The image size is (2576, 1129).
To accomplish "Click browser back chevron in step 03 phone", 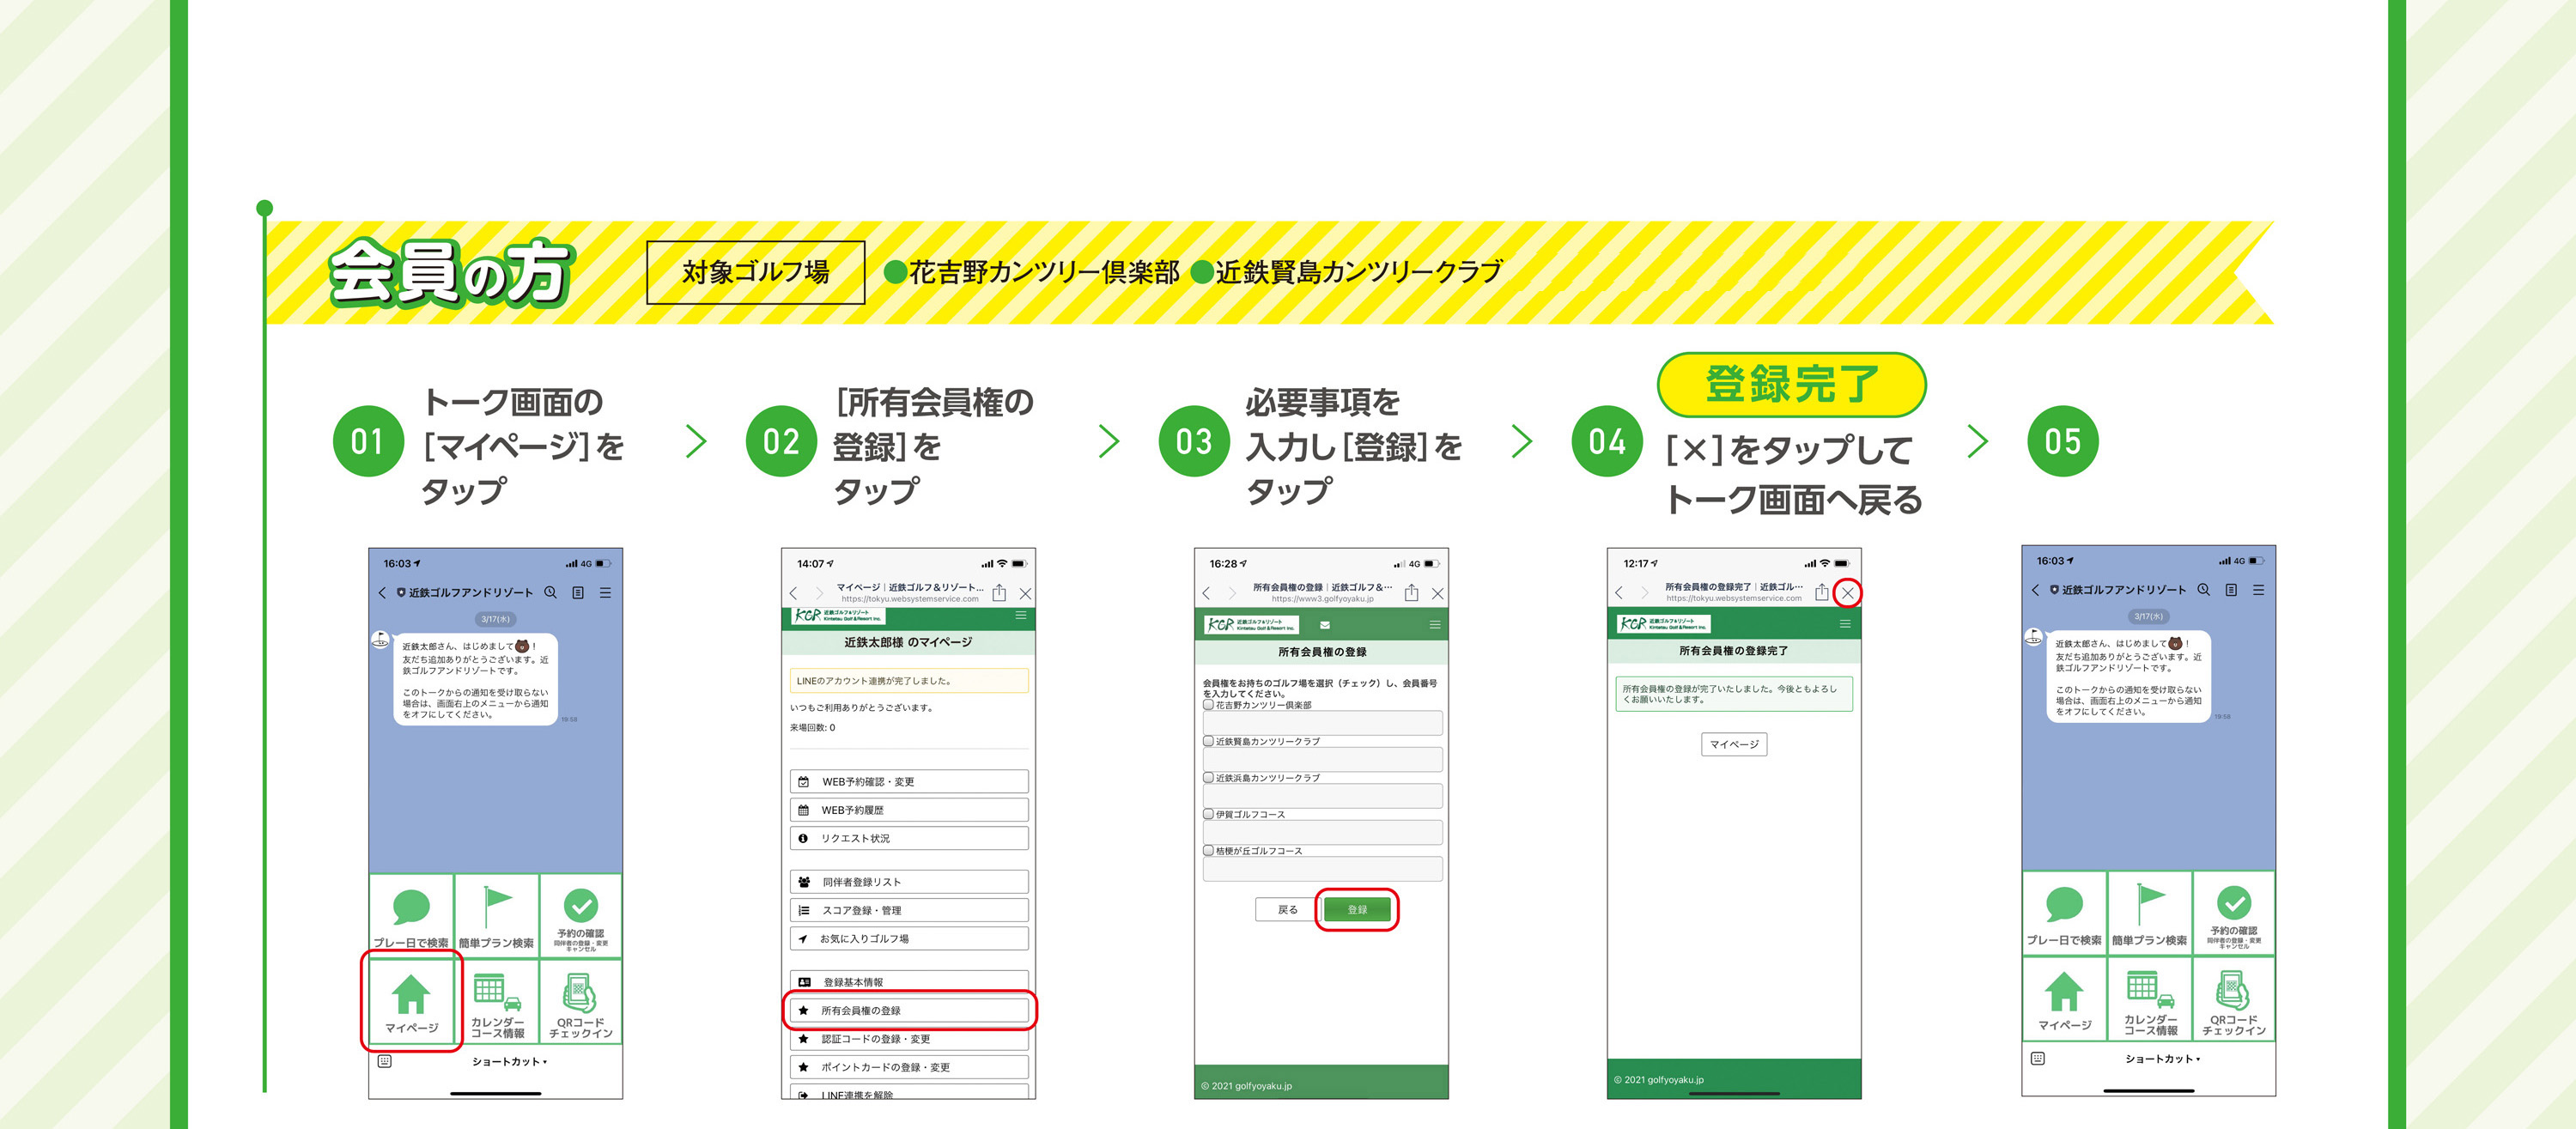I will point(1207,593).
